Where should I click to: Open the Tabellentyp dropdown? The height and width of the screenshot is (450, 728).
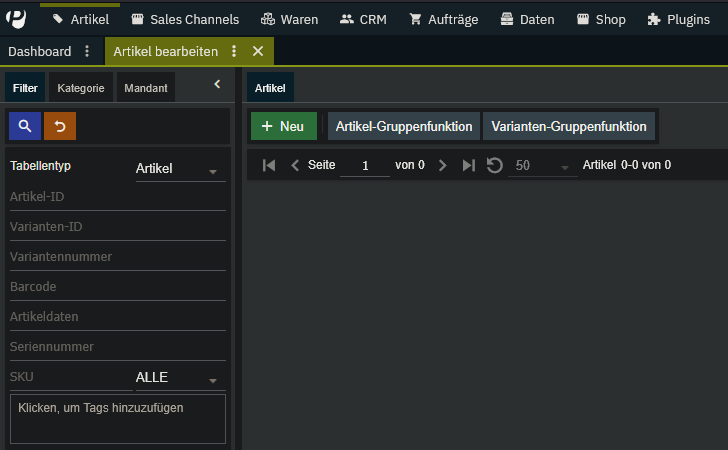(179, 169)
